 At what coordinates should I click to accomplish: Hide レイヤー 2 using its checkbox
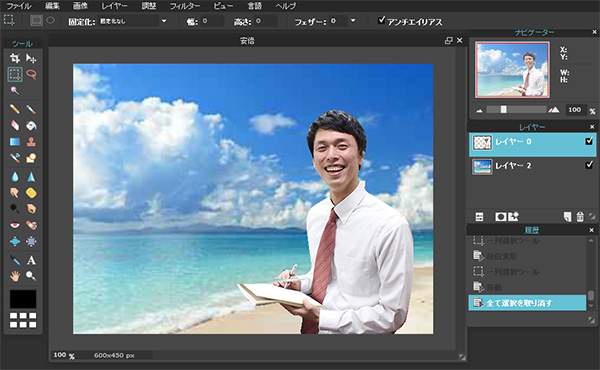[589, 165]
